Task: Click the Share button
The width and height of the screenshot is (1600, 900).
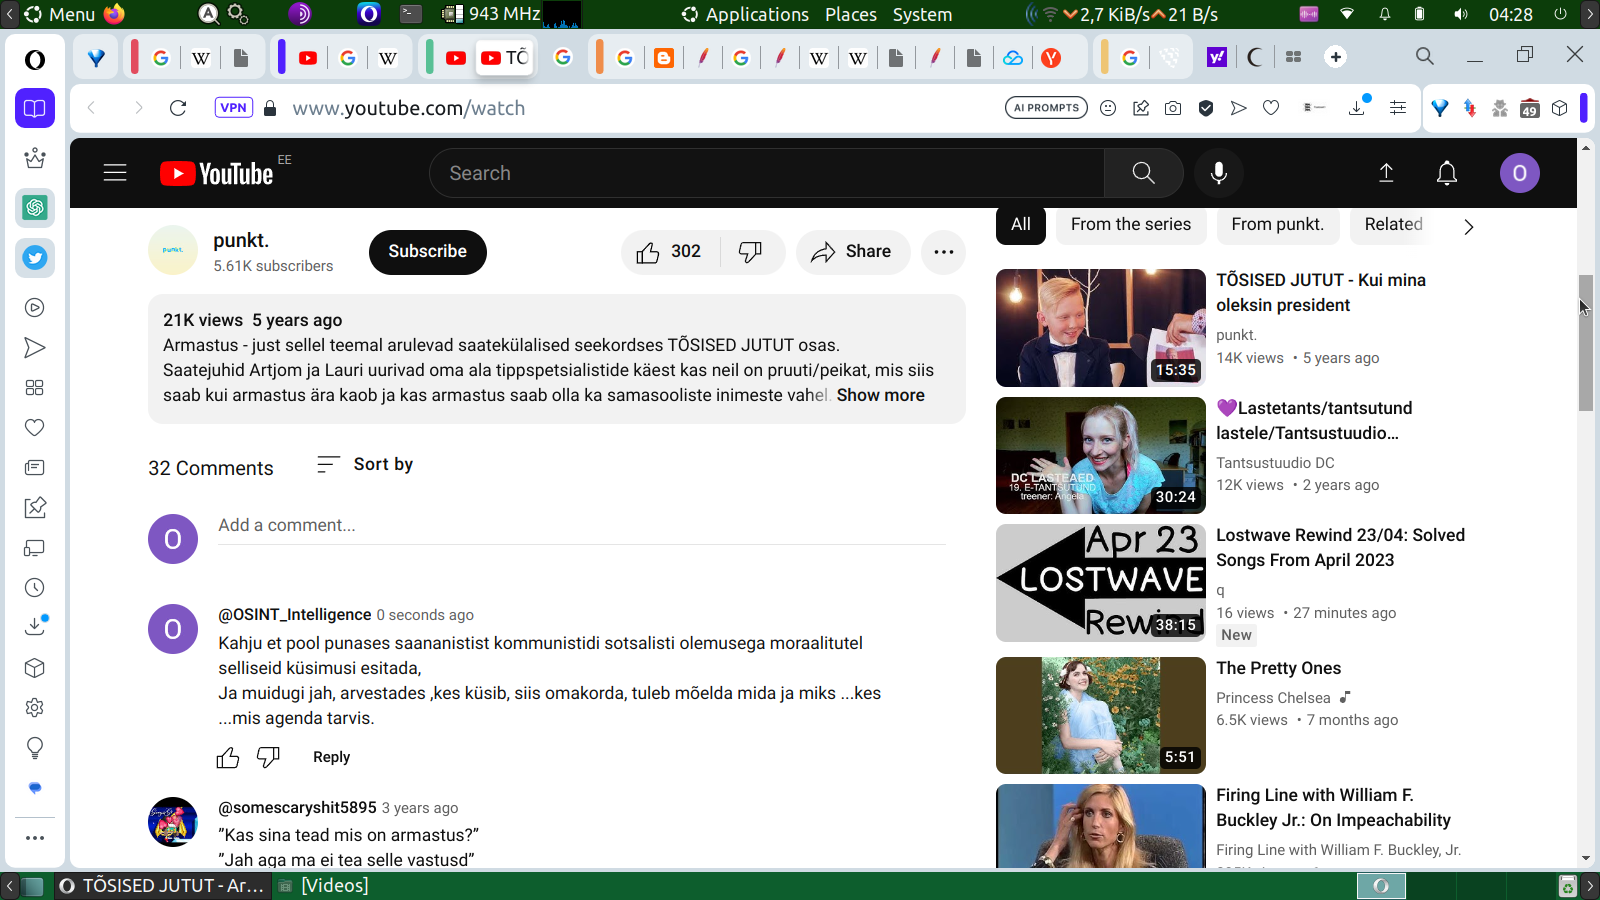Action: click(852, 252)
